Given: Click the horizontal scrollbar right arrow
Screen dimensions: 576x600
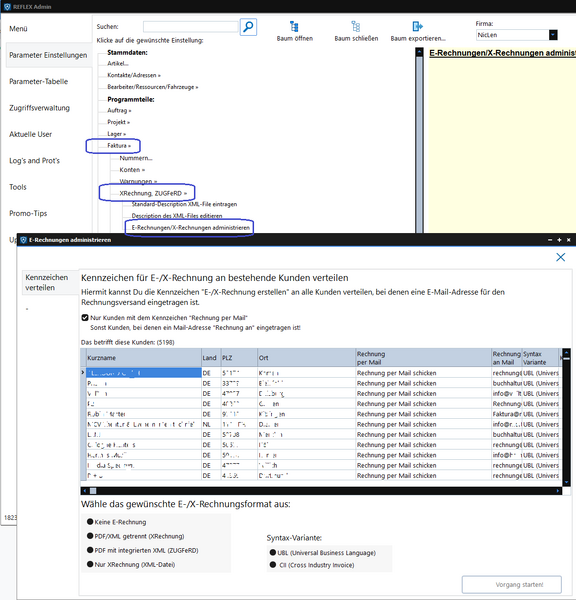Looking at the screenshot, I should (x=558, y=491).
